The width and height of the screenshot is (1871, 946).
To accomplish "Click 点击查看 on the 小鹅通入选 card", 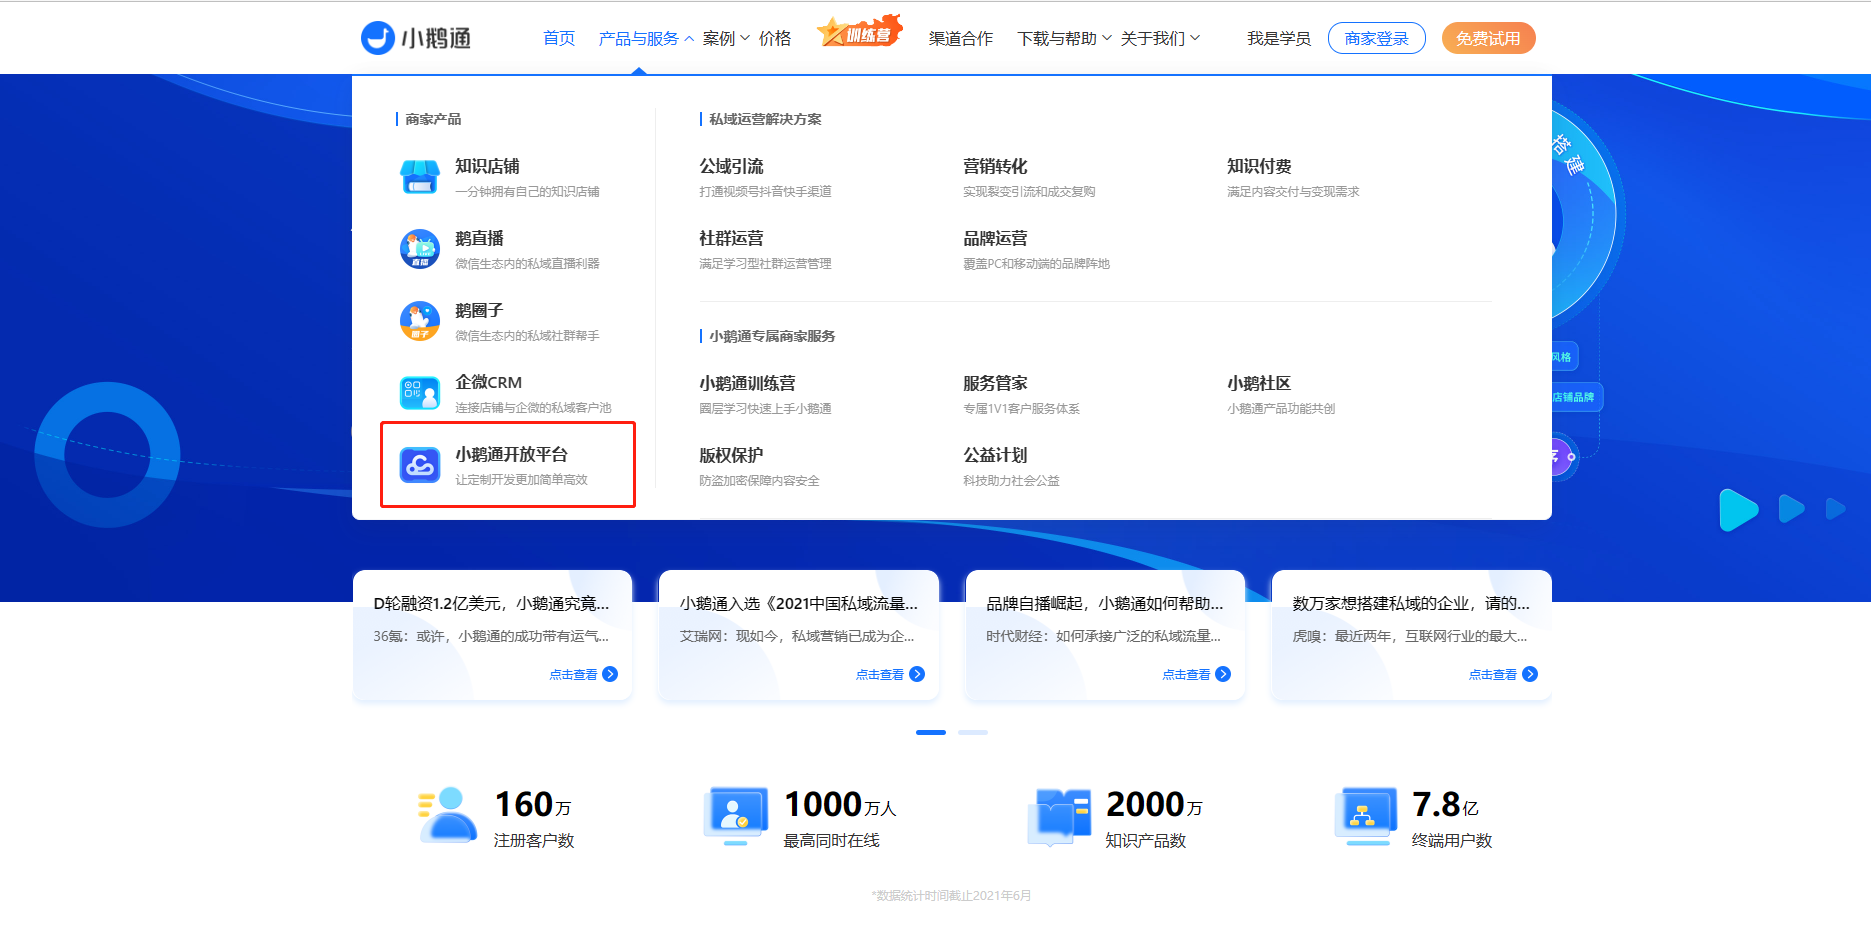I will [880, 675].
